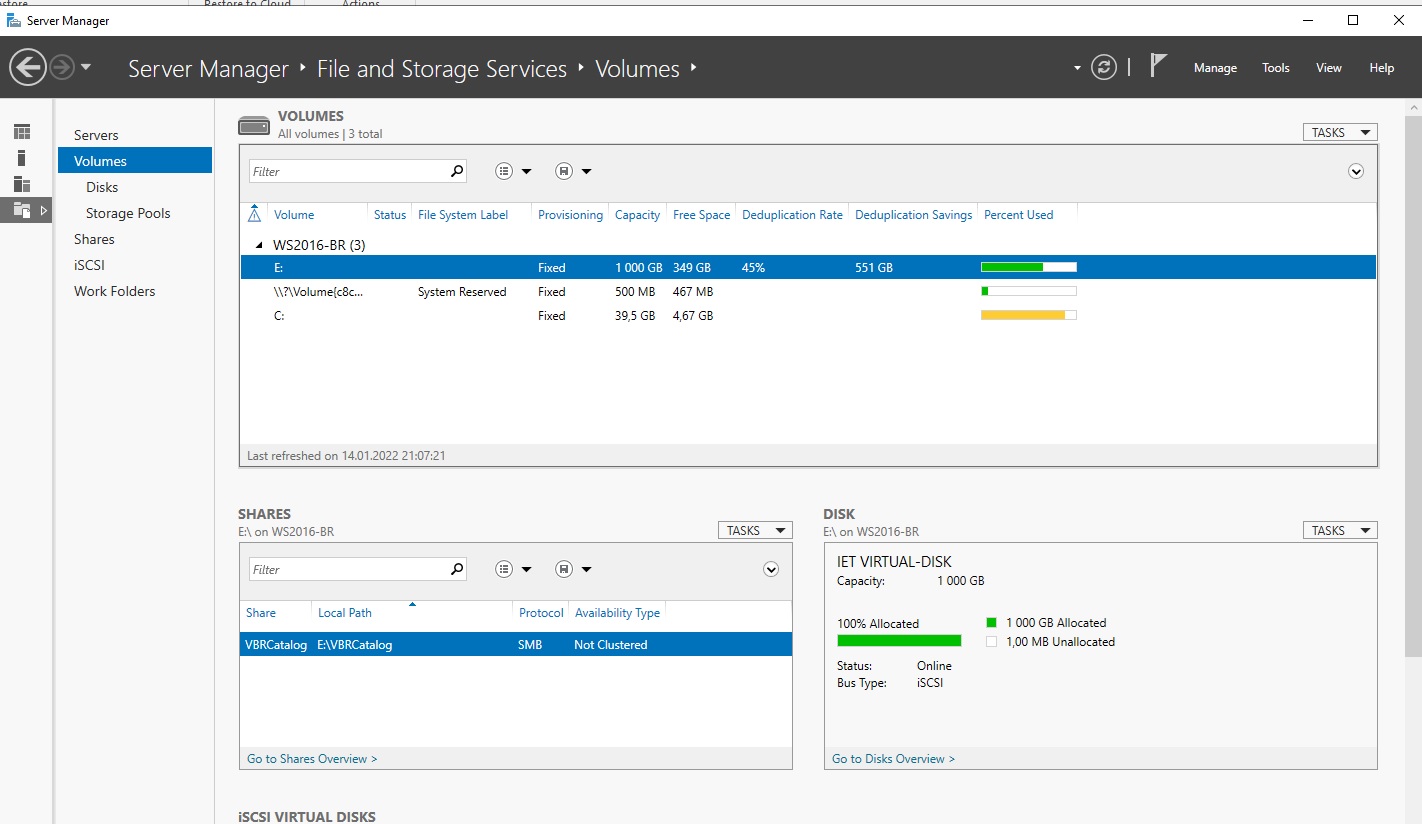Image resolution: width=1422 pixels, height=824 pixels.
Task: Select the E: volume row
Action: (x=808, y=267)
